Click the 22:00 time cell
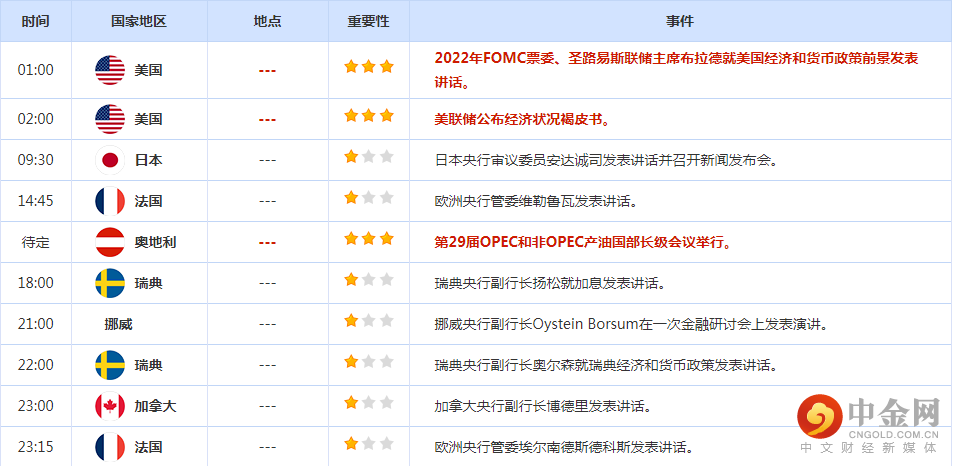Image resolution: width=954 pixels, height=466 pixels. pyautogui.click(x=36, y=365)
